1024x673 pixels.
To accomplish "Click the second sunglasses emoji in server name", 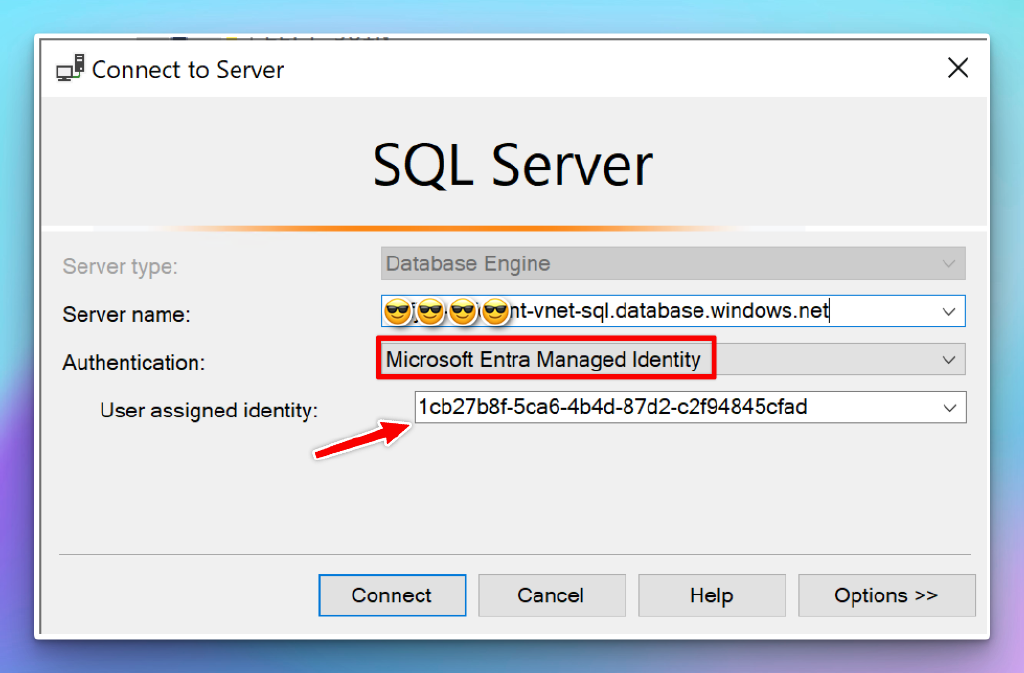I will pyautogui.click(x=430, y=311).
